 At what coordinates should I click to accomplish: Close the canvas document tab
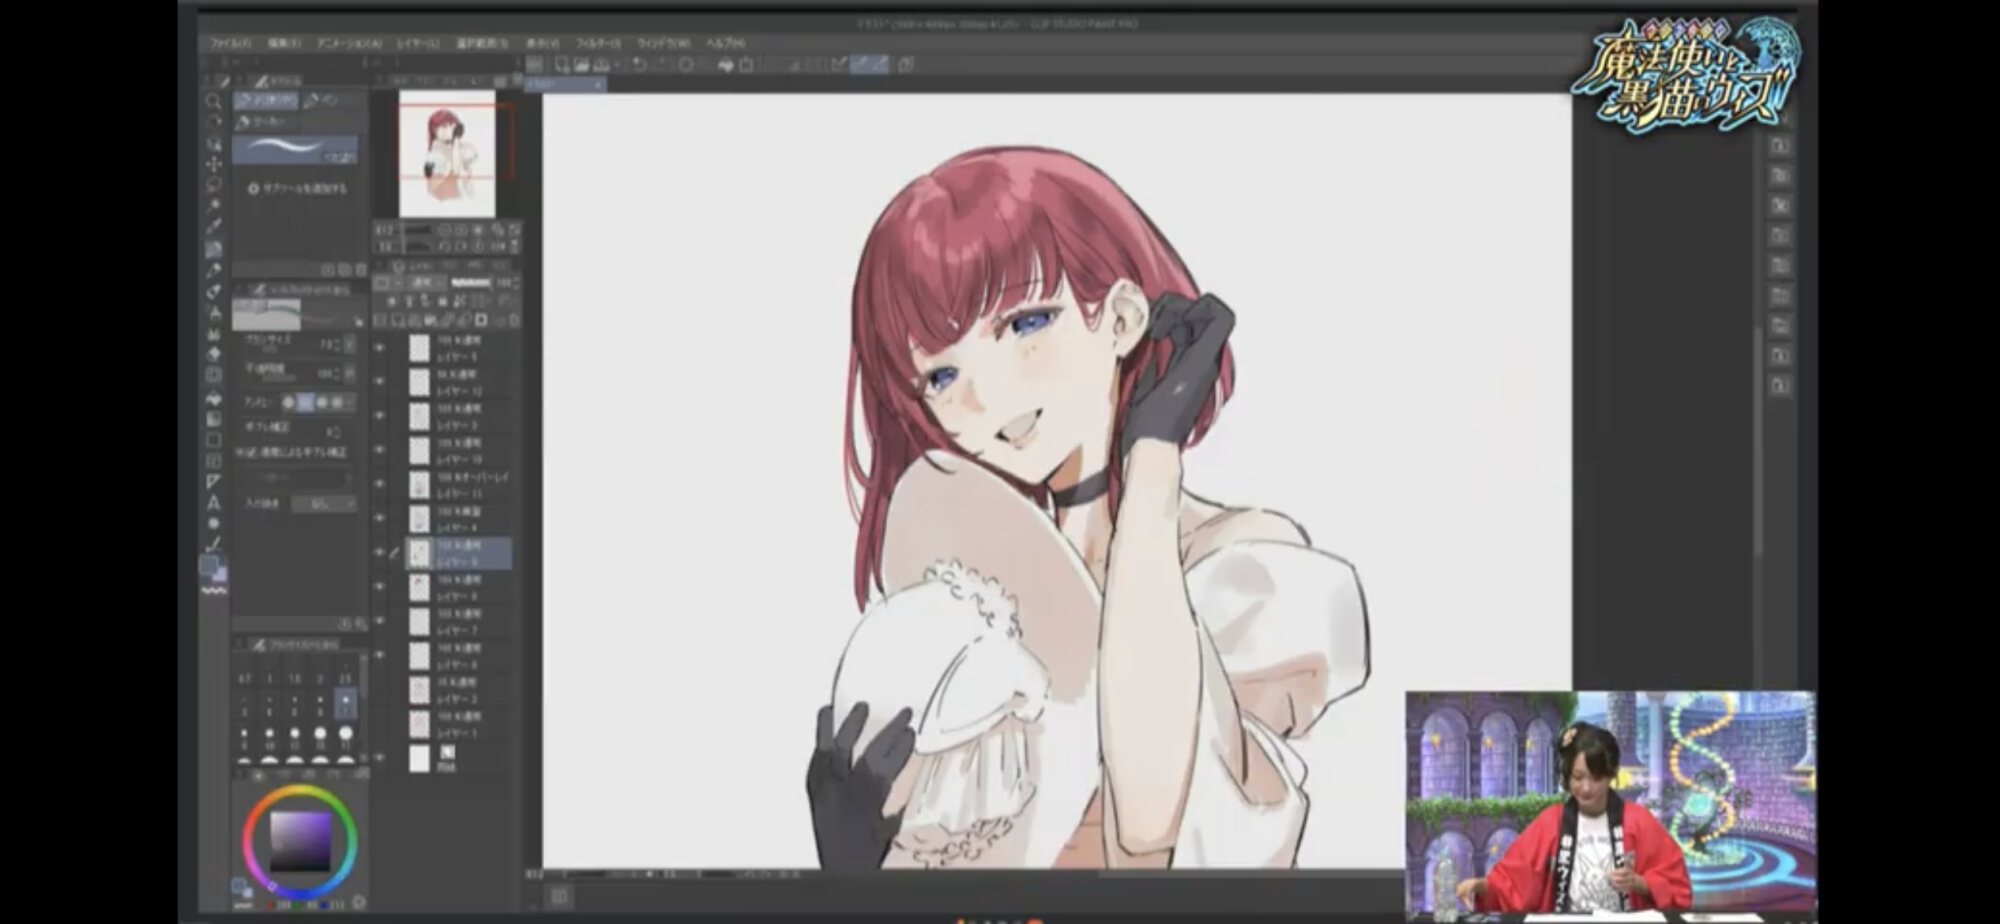point(599,85)
